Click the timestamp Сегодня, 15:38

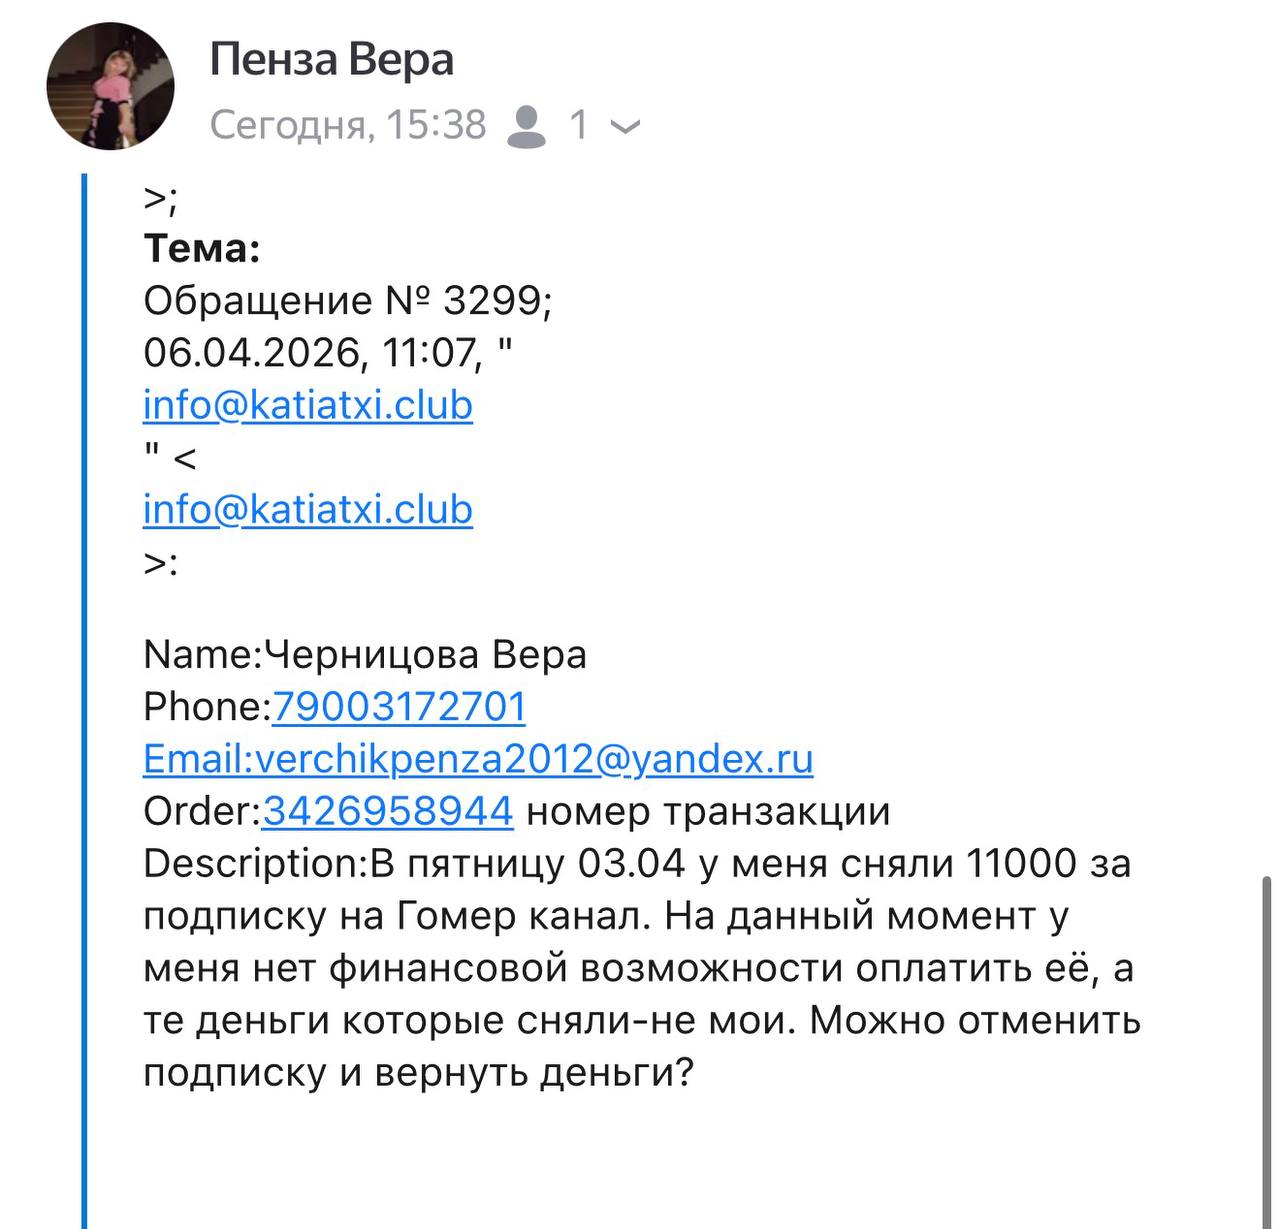[348, 126]
